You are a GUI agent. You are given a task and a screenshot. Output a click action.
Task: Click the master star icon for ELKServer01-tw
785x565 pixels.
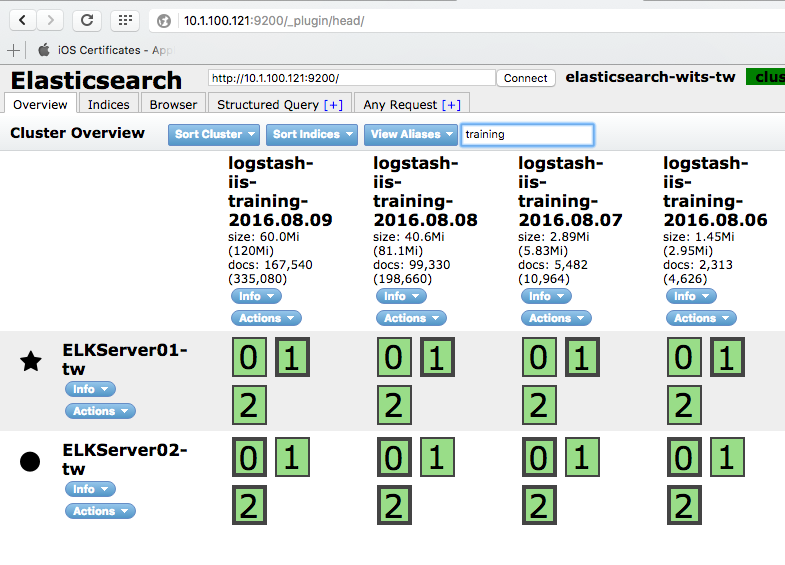click(31, 361)
